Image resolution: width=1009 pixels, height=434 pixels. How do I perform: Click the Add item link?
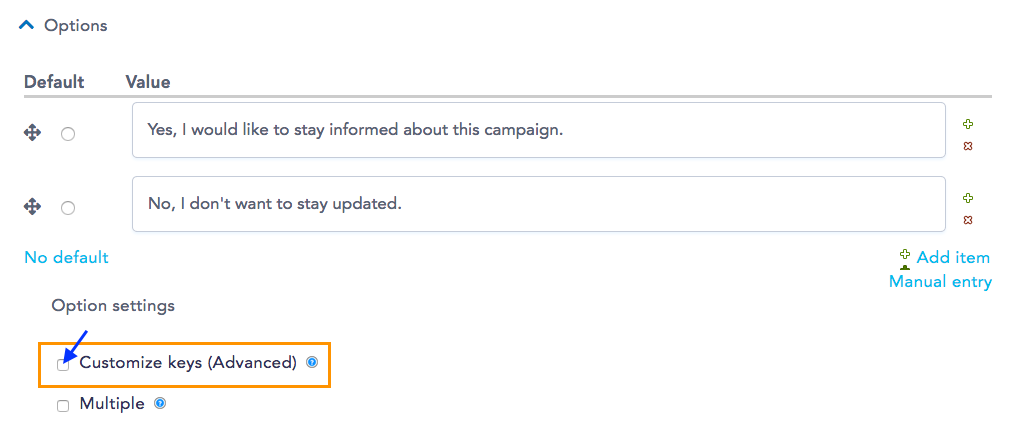click(953, 258)
